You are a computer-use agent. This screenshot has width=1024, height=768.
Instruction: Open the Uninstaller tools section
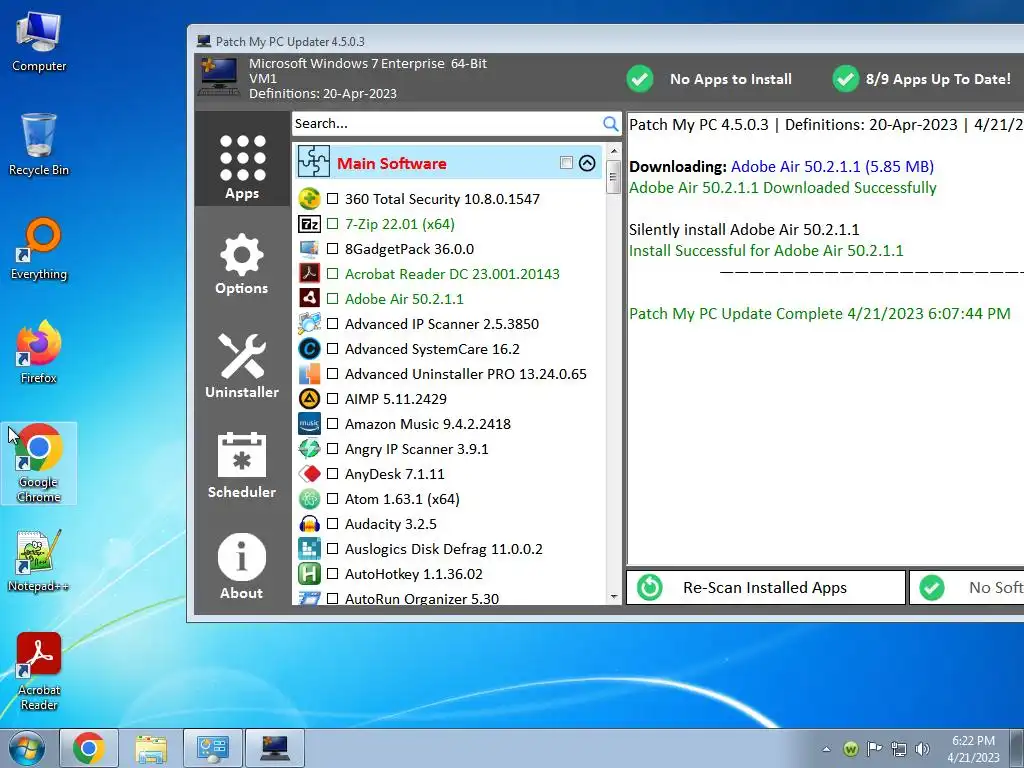tap(242, 366)
